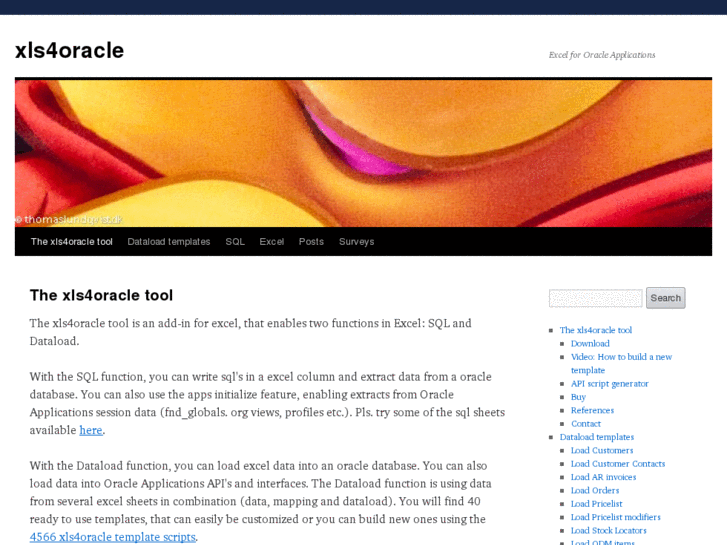Open the '4566 xls4oracle template scripts' link

pos(113,537)
